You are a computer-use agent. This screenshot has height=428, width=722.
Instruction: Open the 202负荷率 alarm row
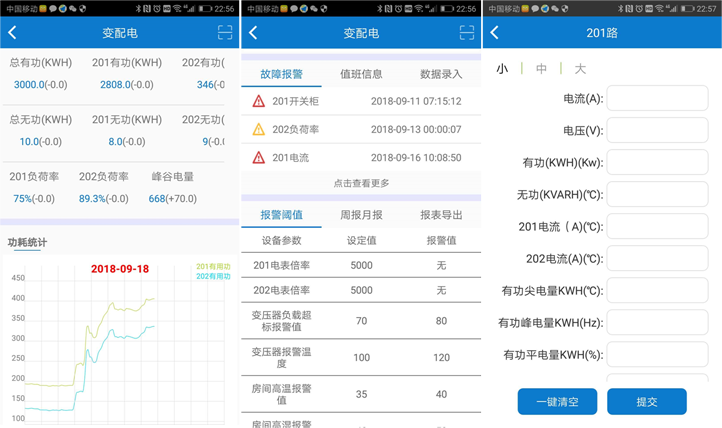(x=361, y=129)
